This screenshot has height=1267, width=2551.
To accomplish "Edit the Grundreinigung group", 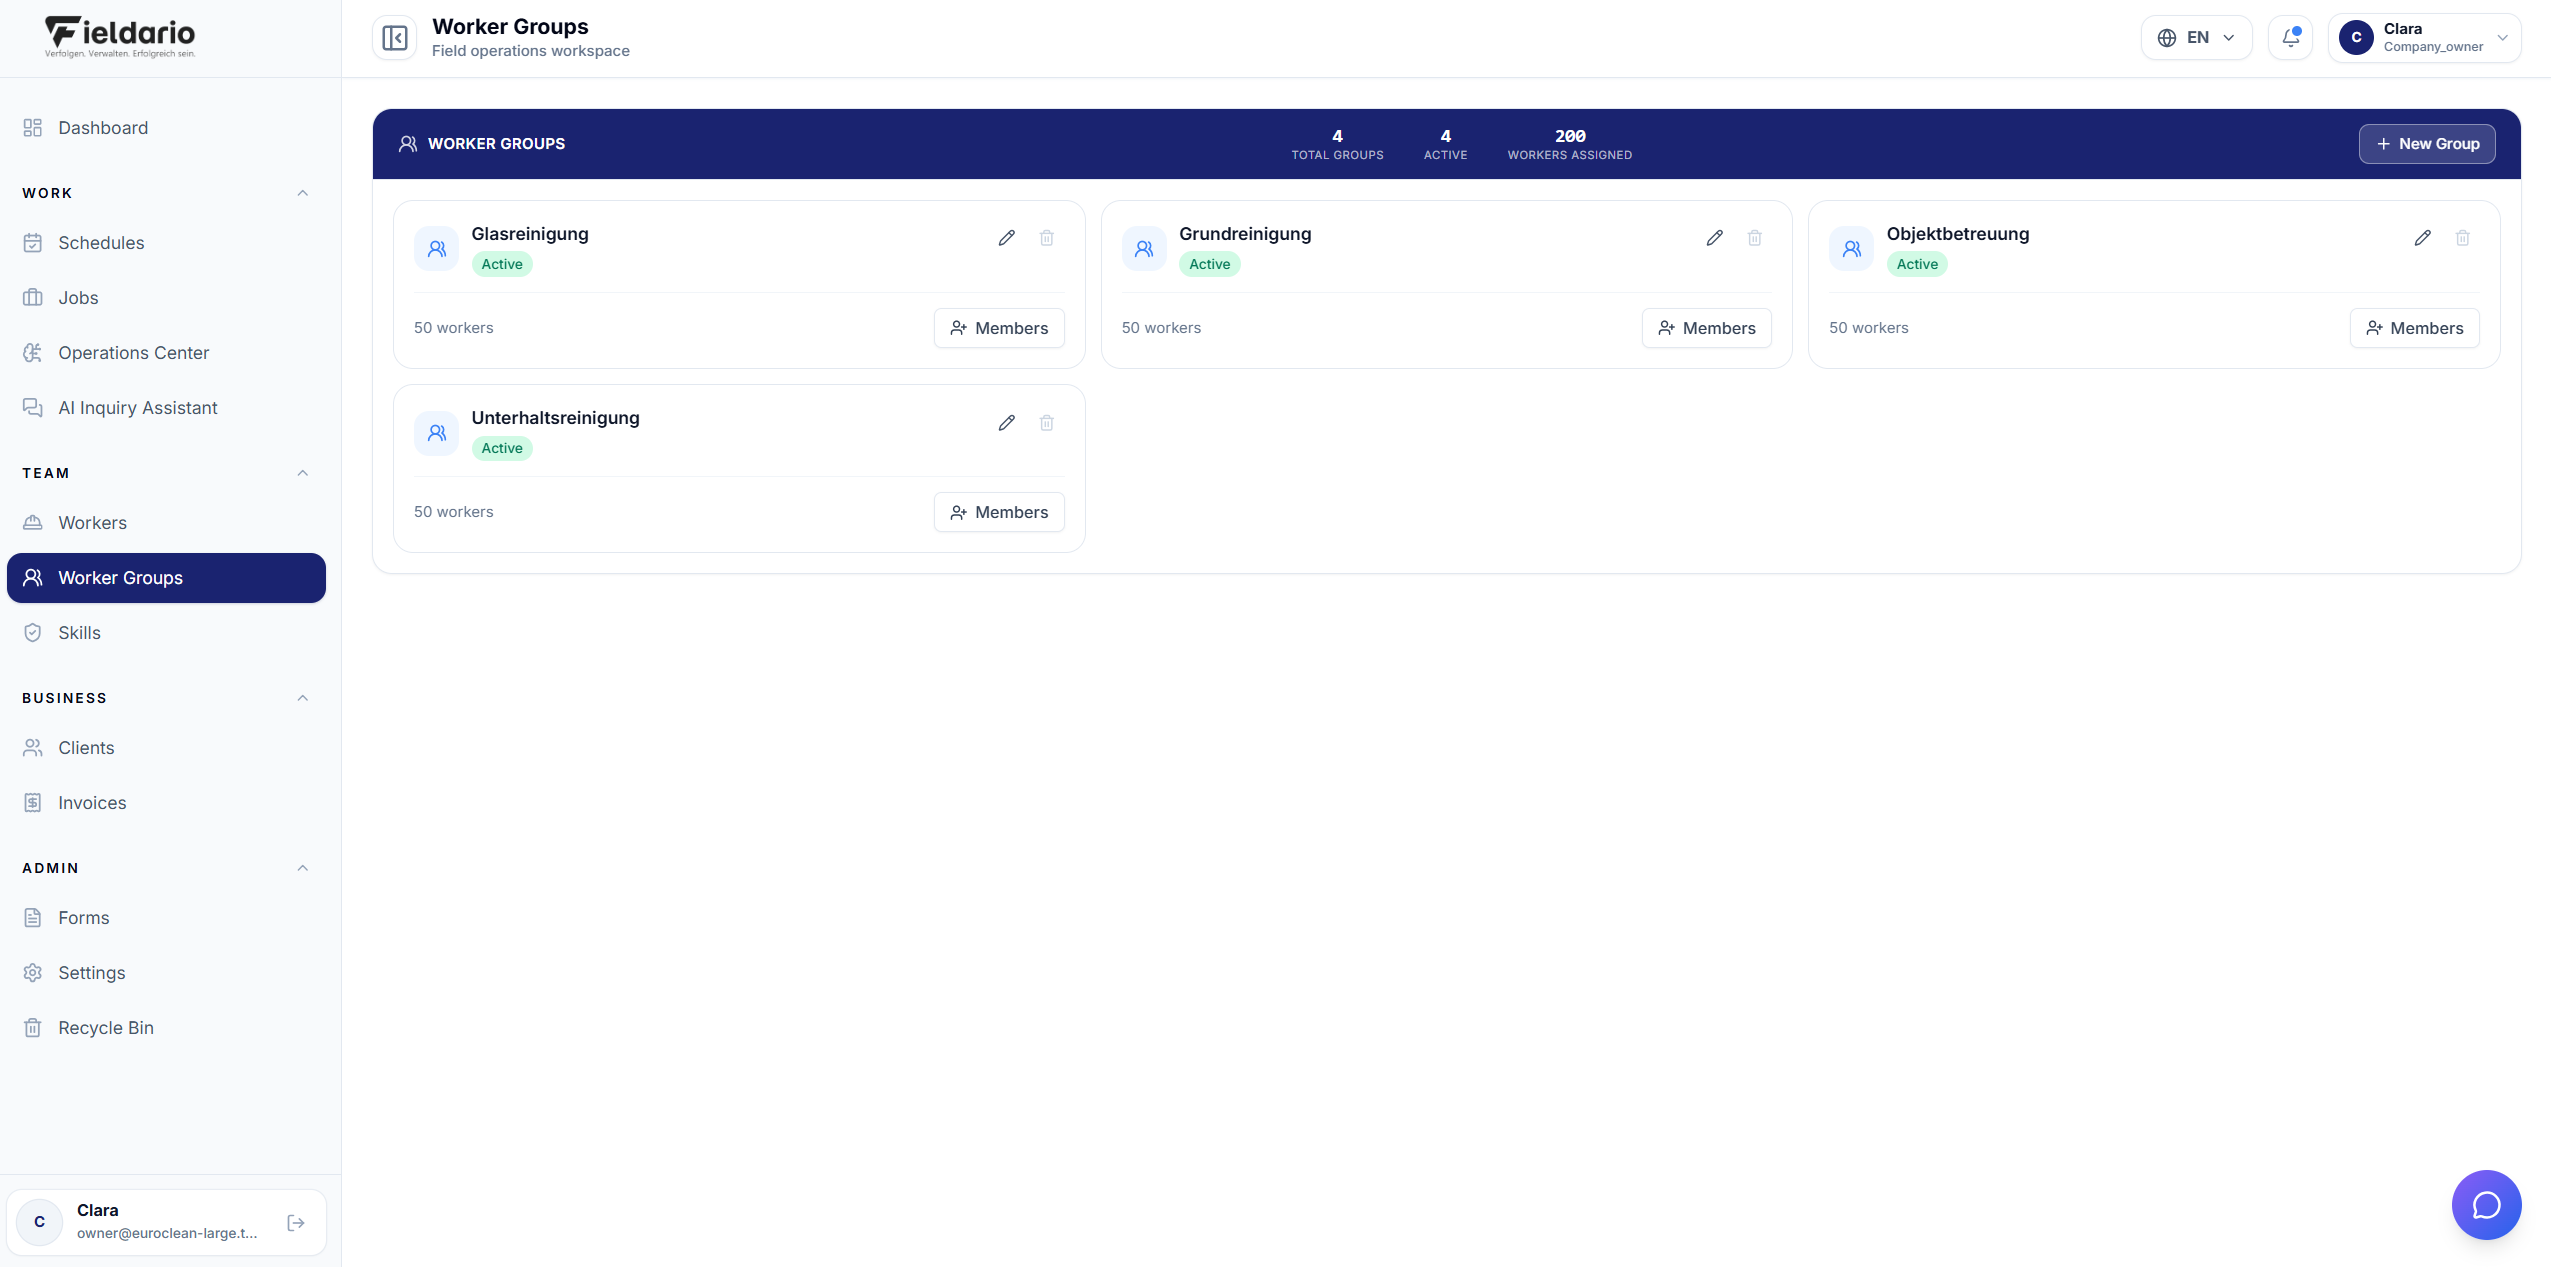I will pyautogui.click(x=1714, y=238).
